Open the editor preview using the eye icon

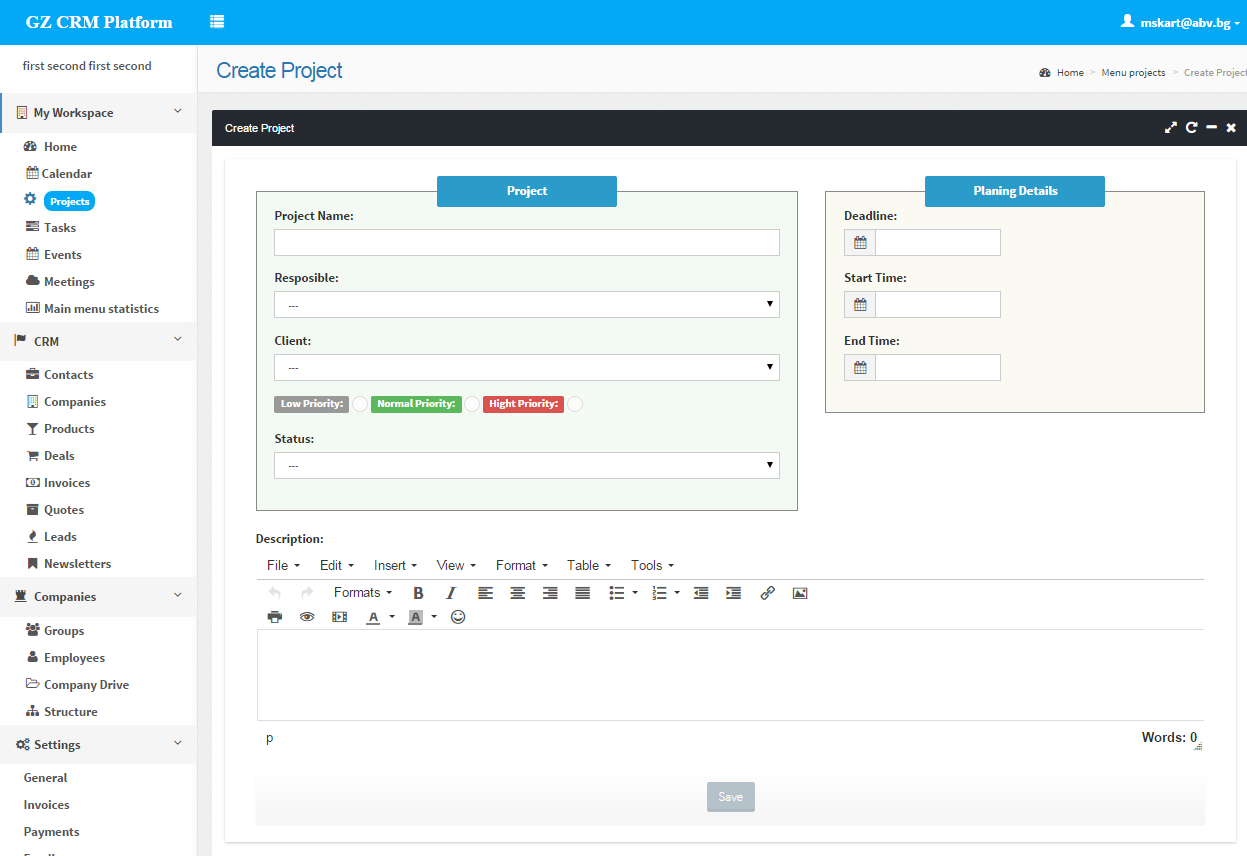(x=305, y=617)
